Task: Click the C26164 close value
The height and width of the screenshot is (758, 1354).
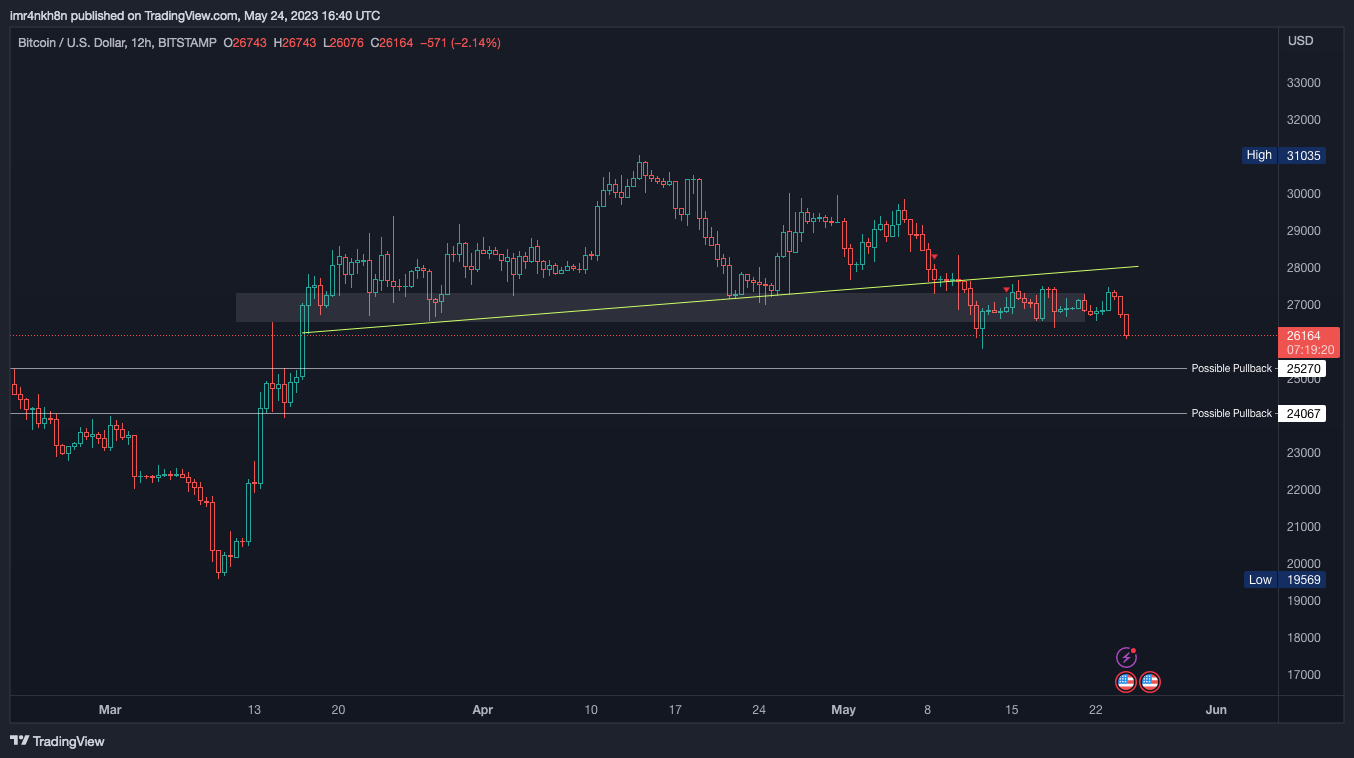Action: [x=392, y=43]
